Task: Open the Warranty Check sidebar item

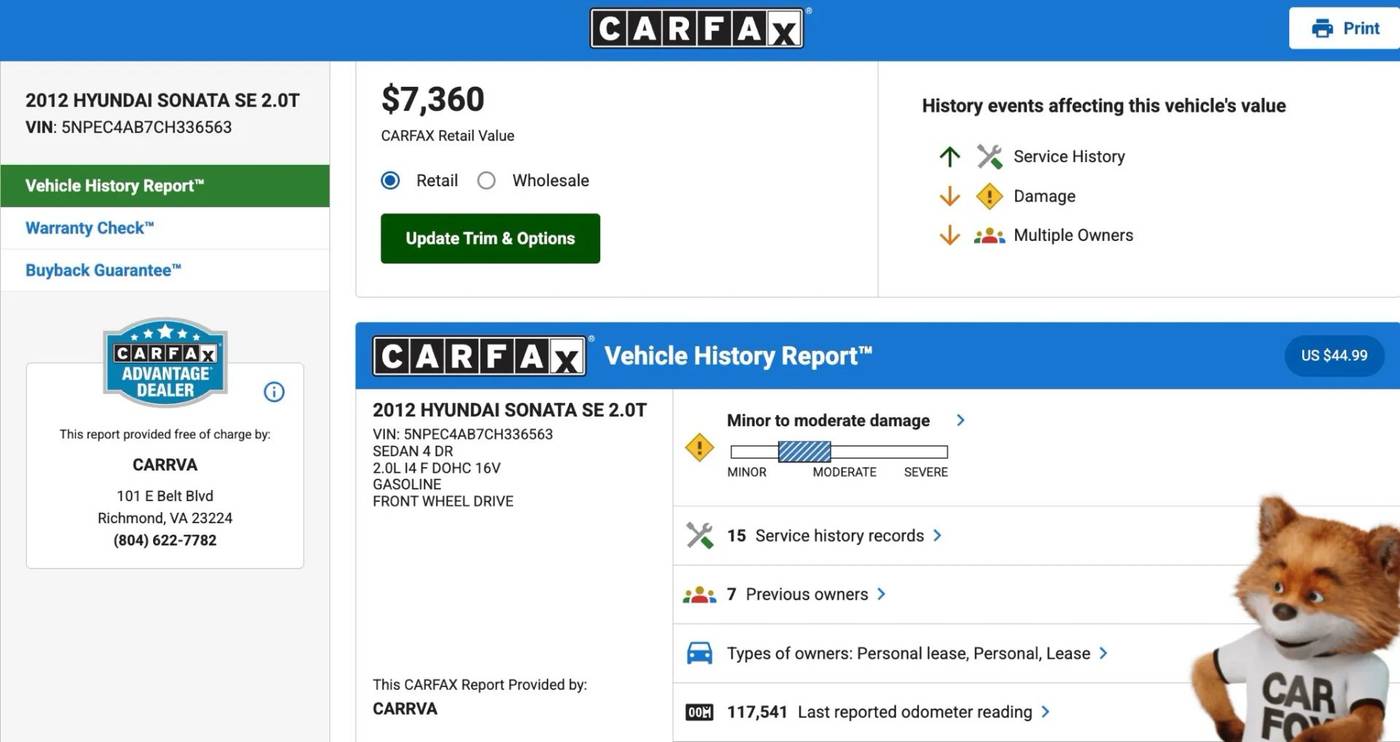Action: click(165, 228)
